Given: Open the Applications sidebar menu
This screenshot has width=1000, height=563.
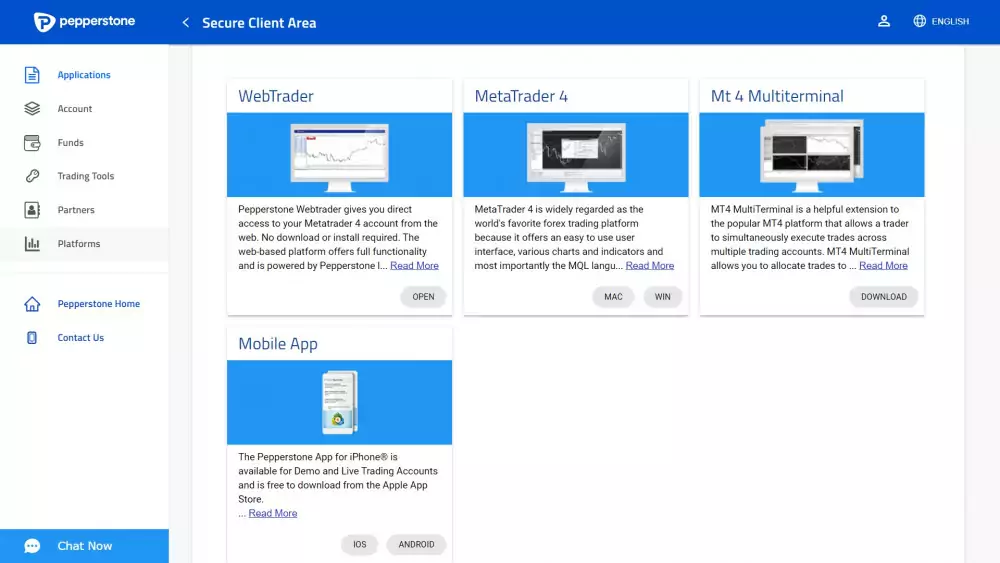Looking at the screenshot, I should (84, 75).
